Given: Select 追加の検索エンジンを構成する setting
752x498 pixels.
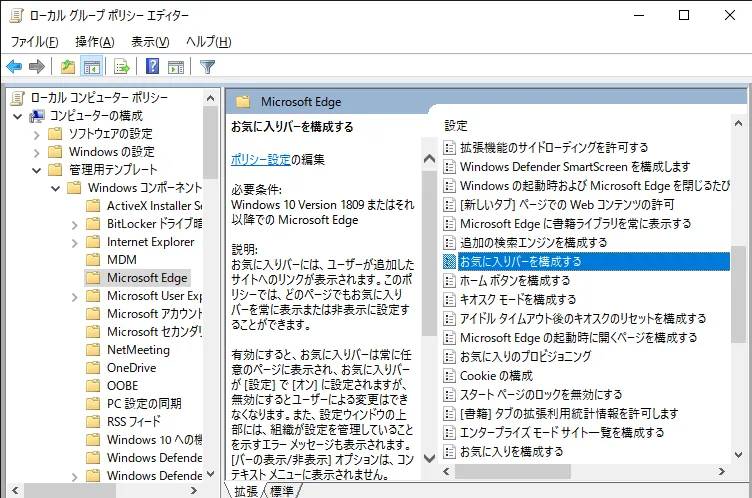Looking at the screenshot, I should pyautogui.click(x=533, y=243).
